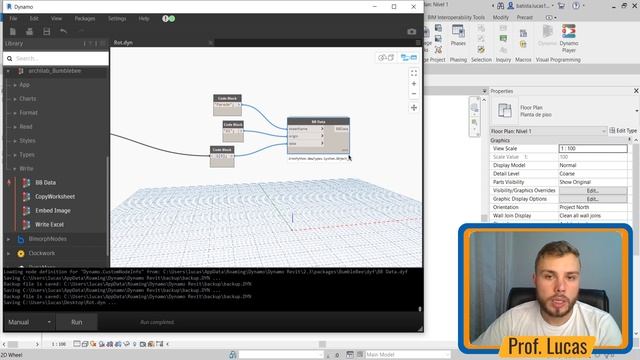
Task: Zoom out with the minus button on canvas
Action: tap(414, 94)
